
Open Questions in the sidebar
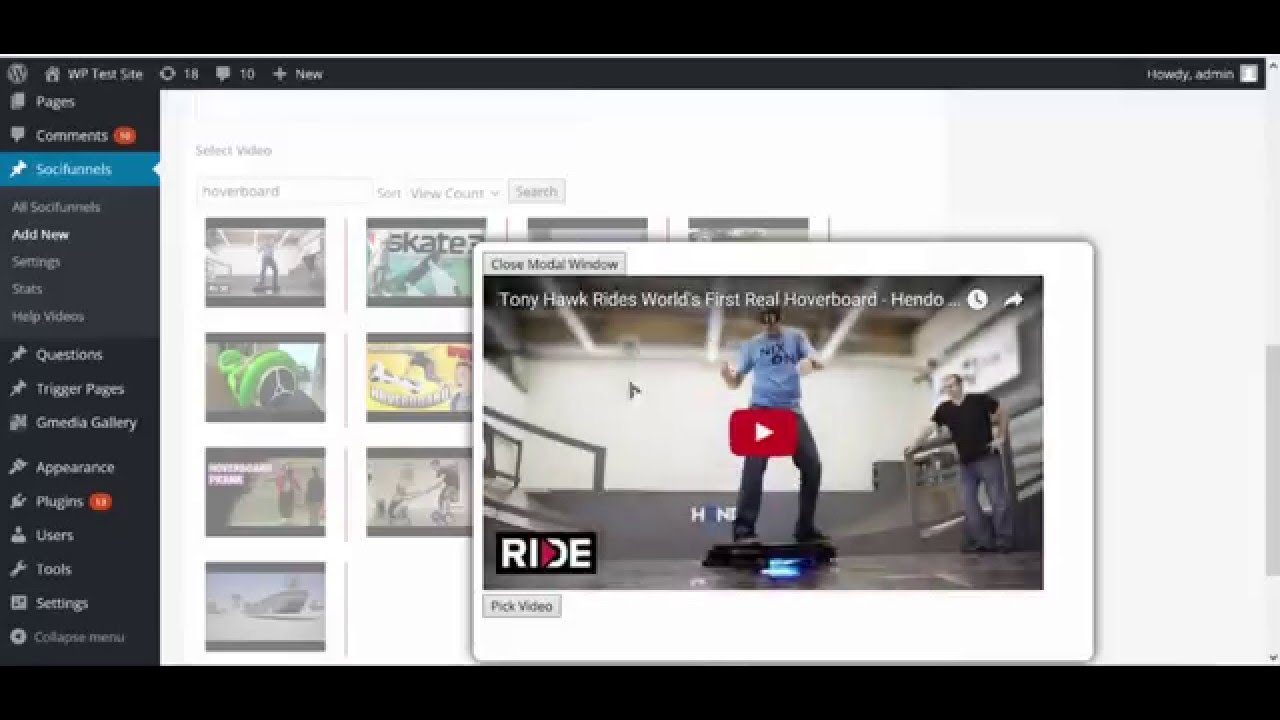click(x=69, y=354)
